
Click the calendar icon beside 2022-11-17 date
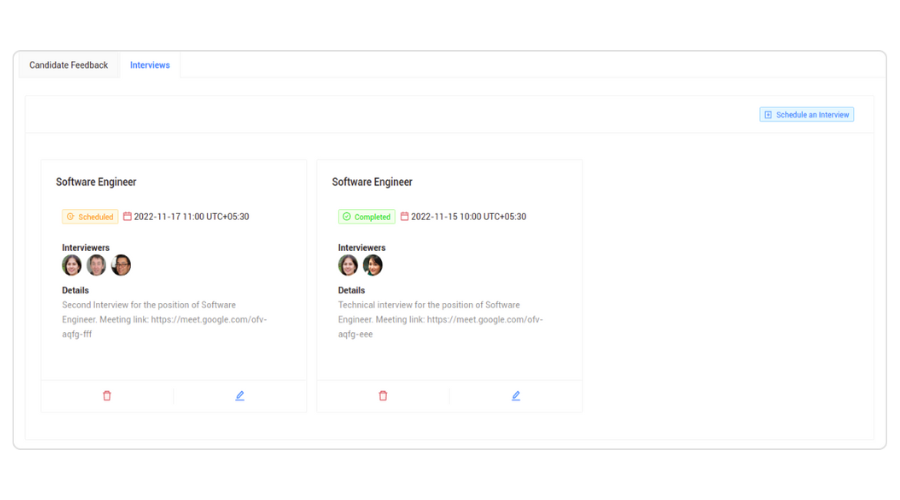pyautogui.click(x=128, y=216)
